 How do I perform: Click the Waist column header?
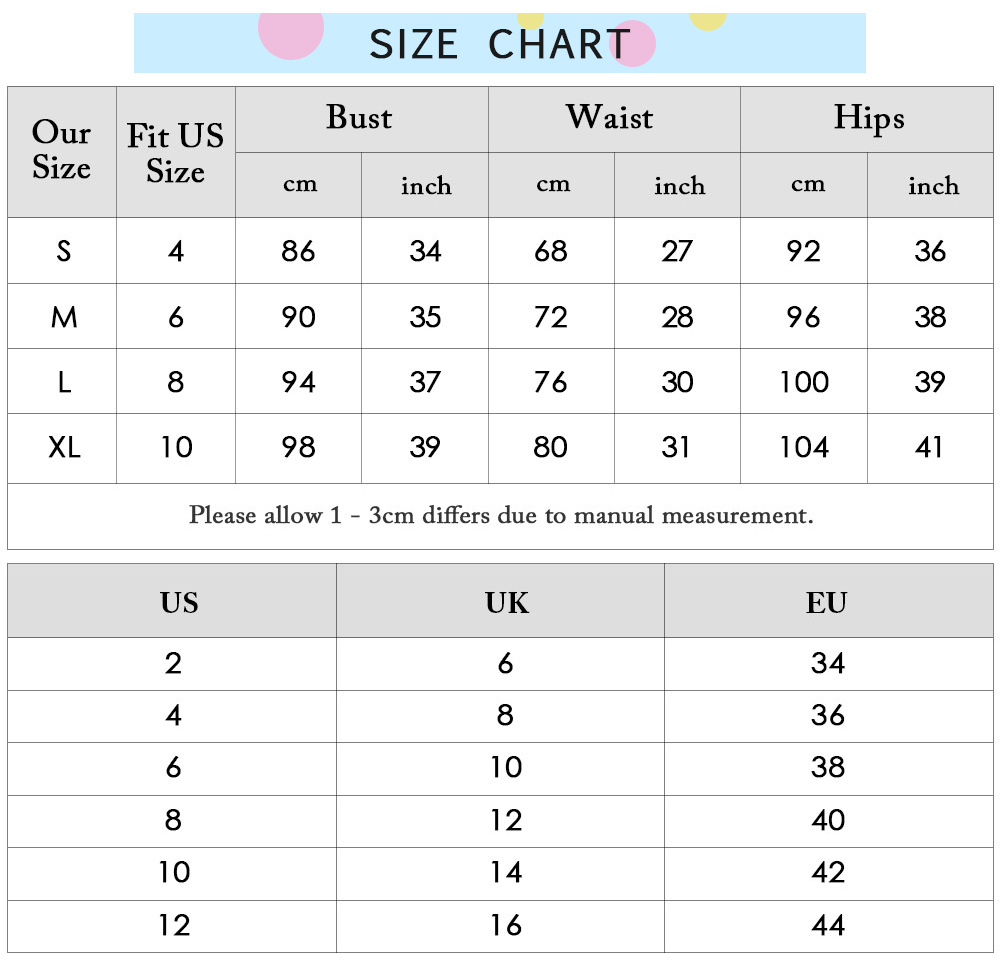click(x=610, y=117)
